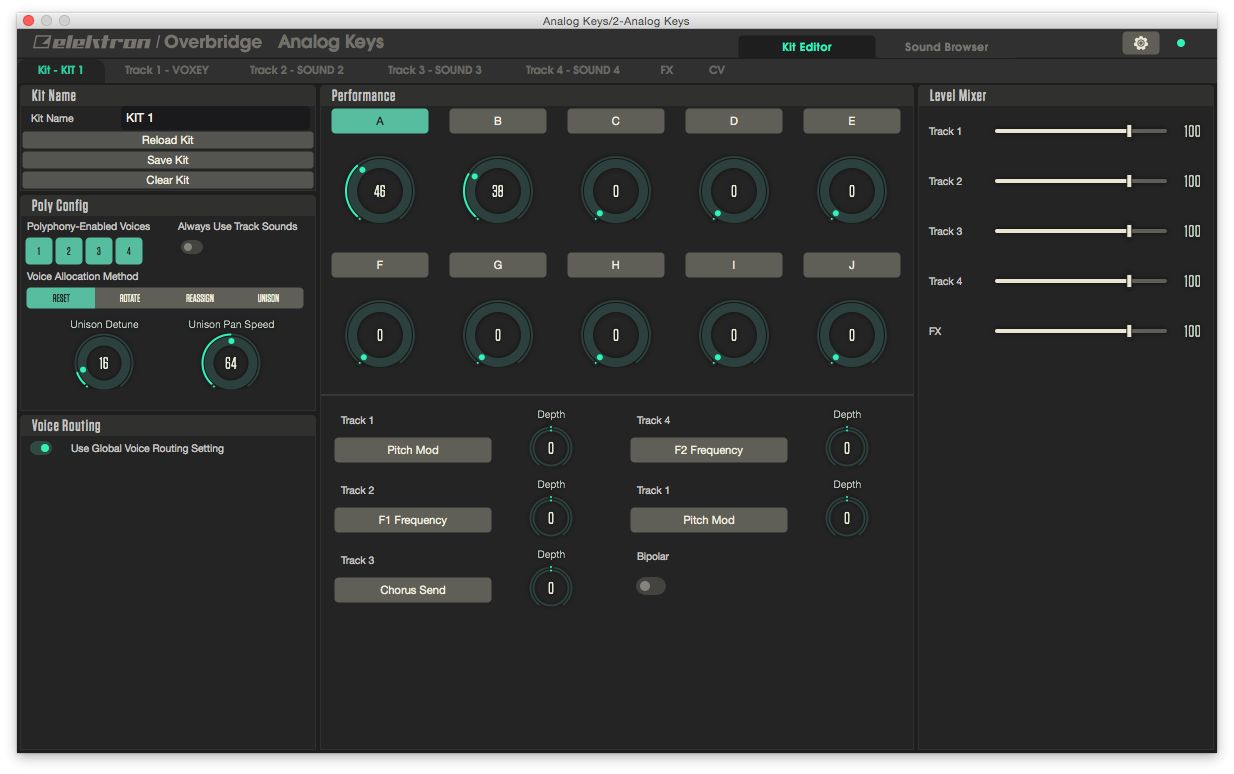The width and height of the screenshot is (1234, 774).
Task: Switch to Sound Browser tab
Action: [x=946, y=46]
